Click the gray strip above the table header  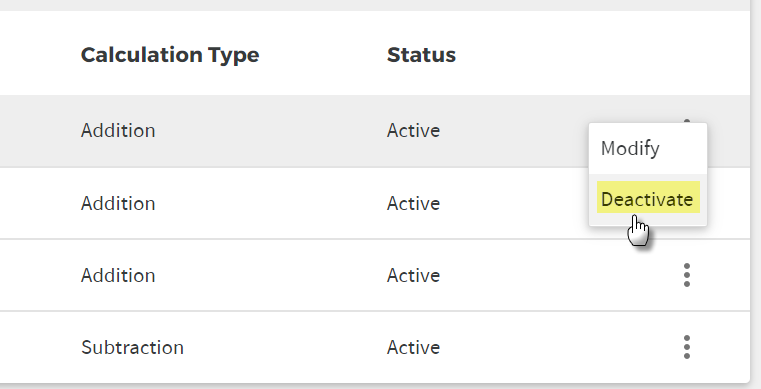375,5
